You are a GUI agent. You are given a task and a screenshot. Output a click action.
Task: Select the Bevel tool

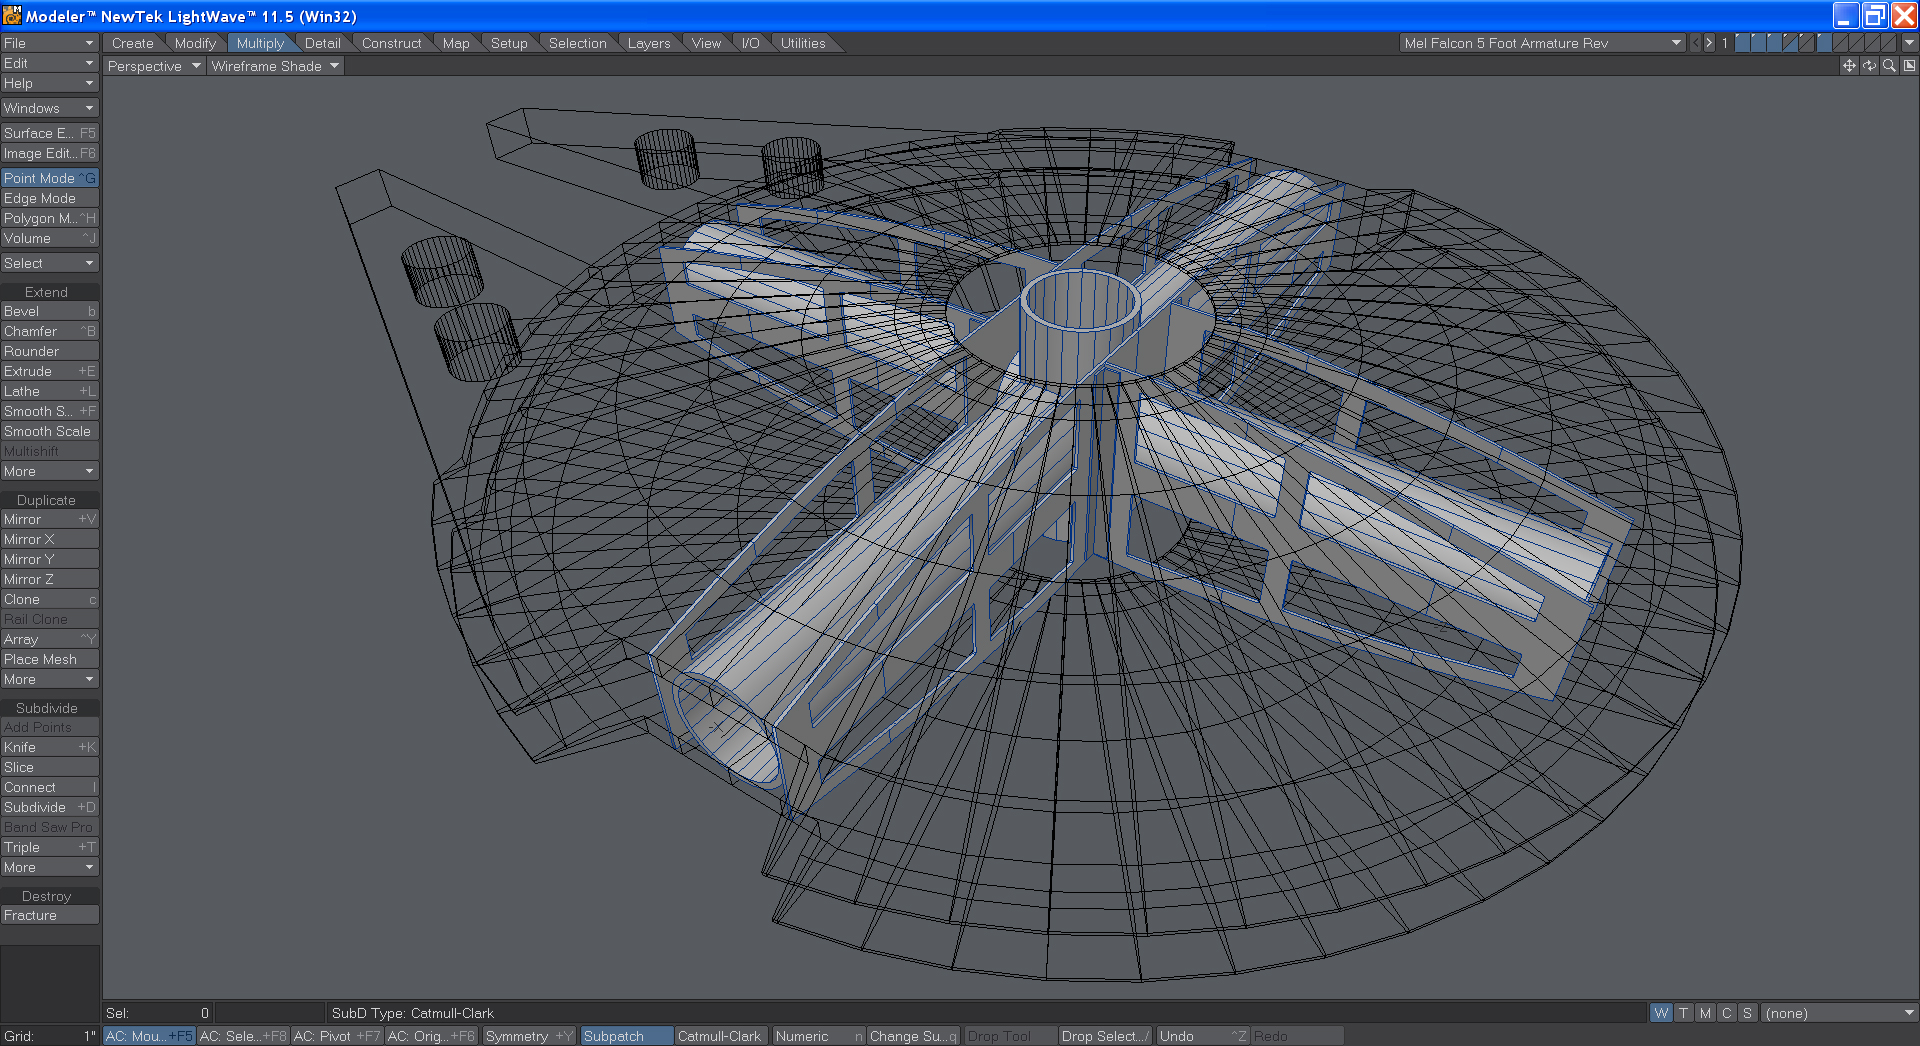(x=49, y=311)
